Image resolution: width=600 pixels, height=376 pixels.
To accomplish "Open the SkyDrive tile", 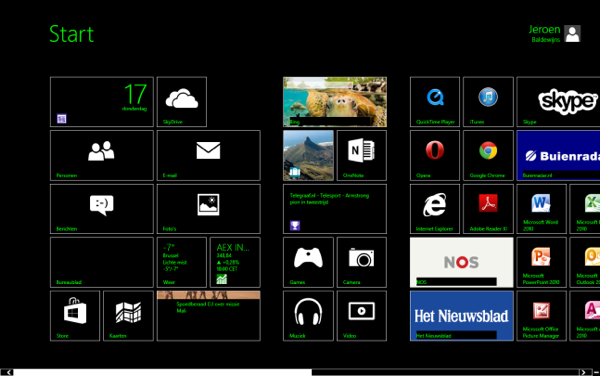I will [x=182, y=102].
